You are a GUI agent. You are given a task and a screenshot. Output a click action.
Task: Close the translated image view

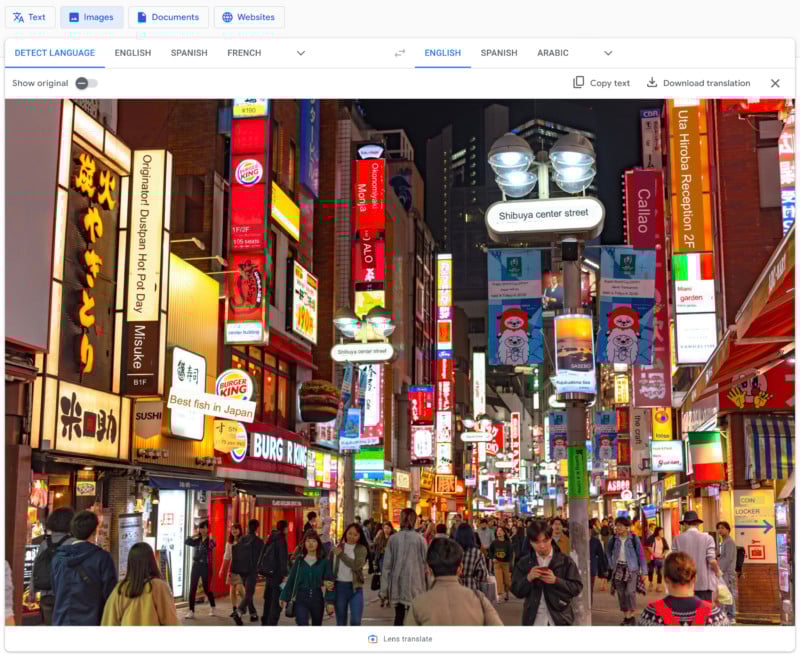pos(775,83)
